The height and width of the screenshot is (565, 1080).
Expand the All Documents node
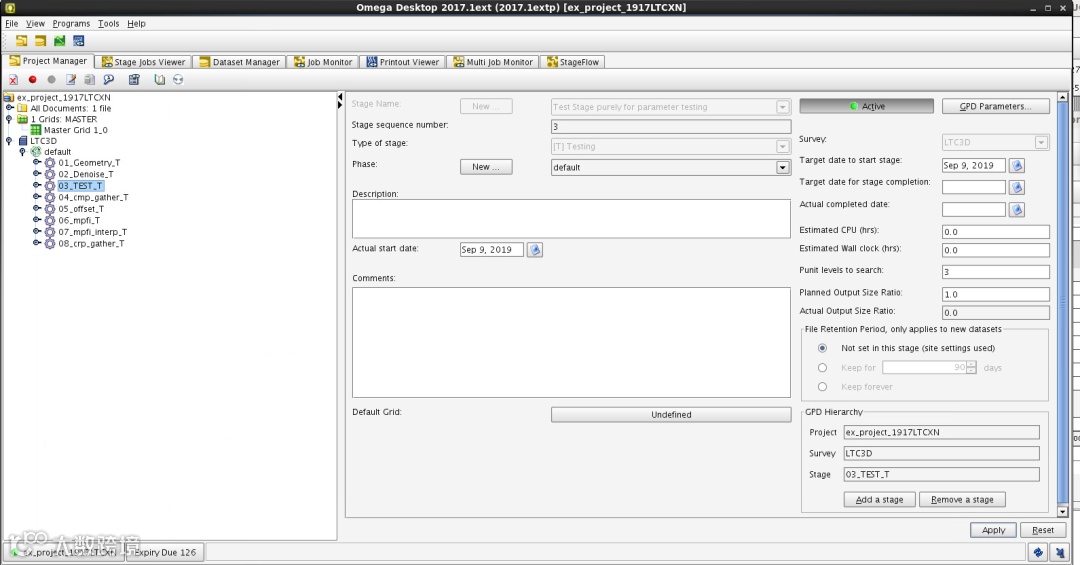[10, 107]
